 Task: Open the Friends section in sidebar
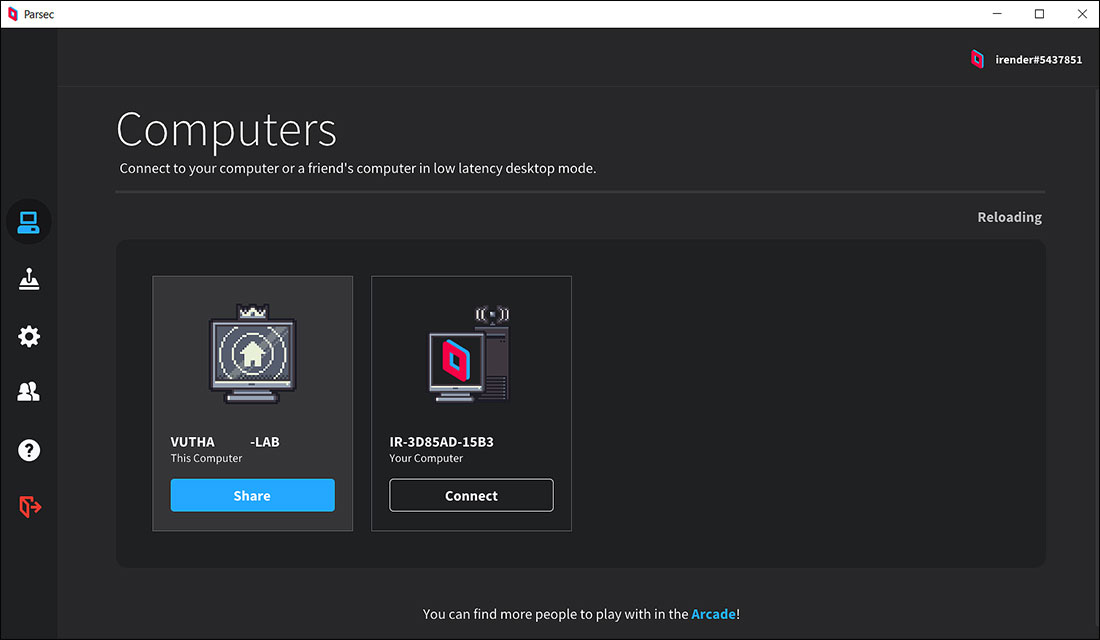(x=29, y=392)
